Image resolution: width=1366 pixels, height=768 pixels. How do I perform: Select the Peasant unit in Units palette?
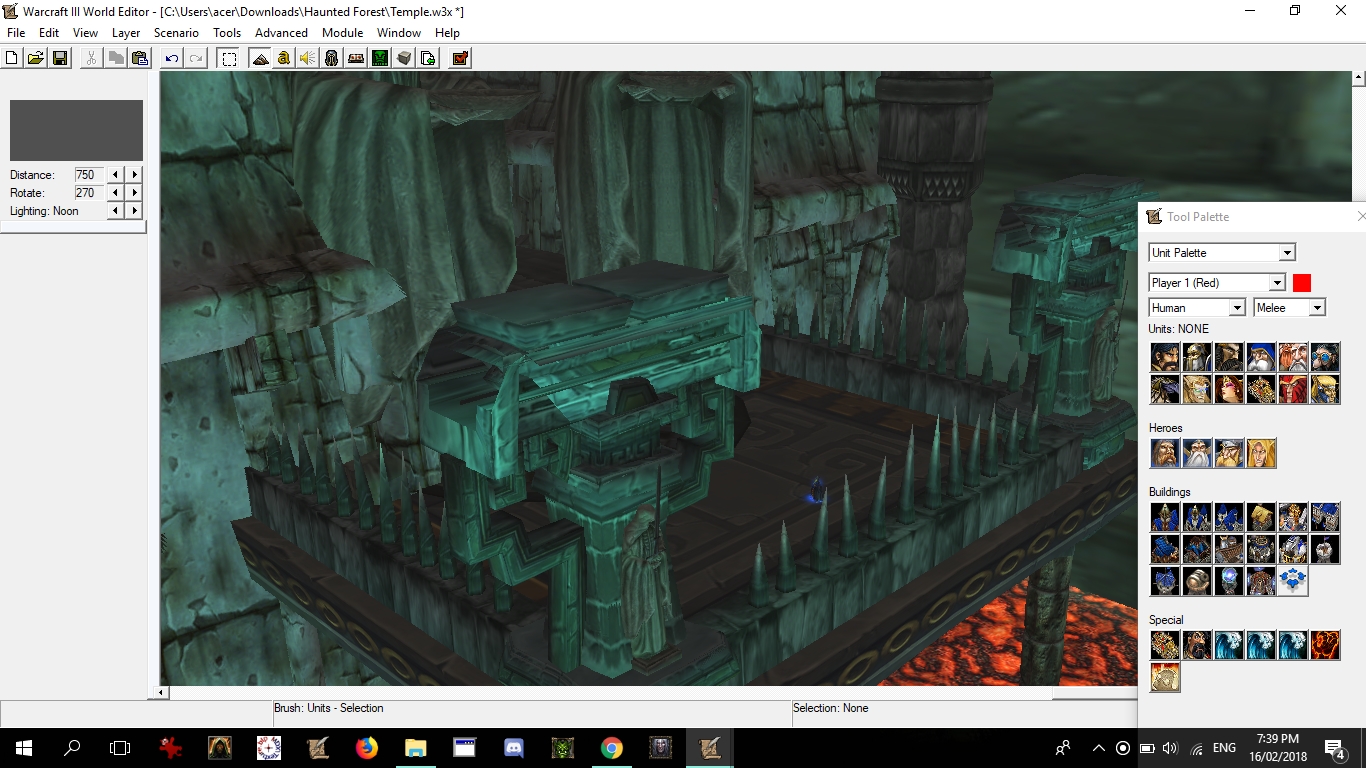1165,357
